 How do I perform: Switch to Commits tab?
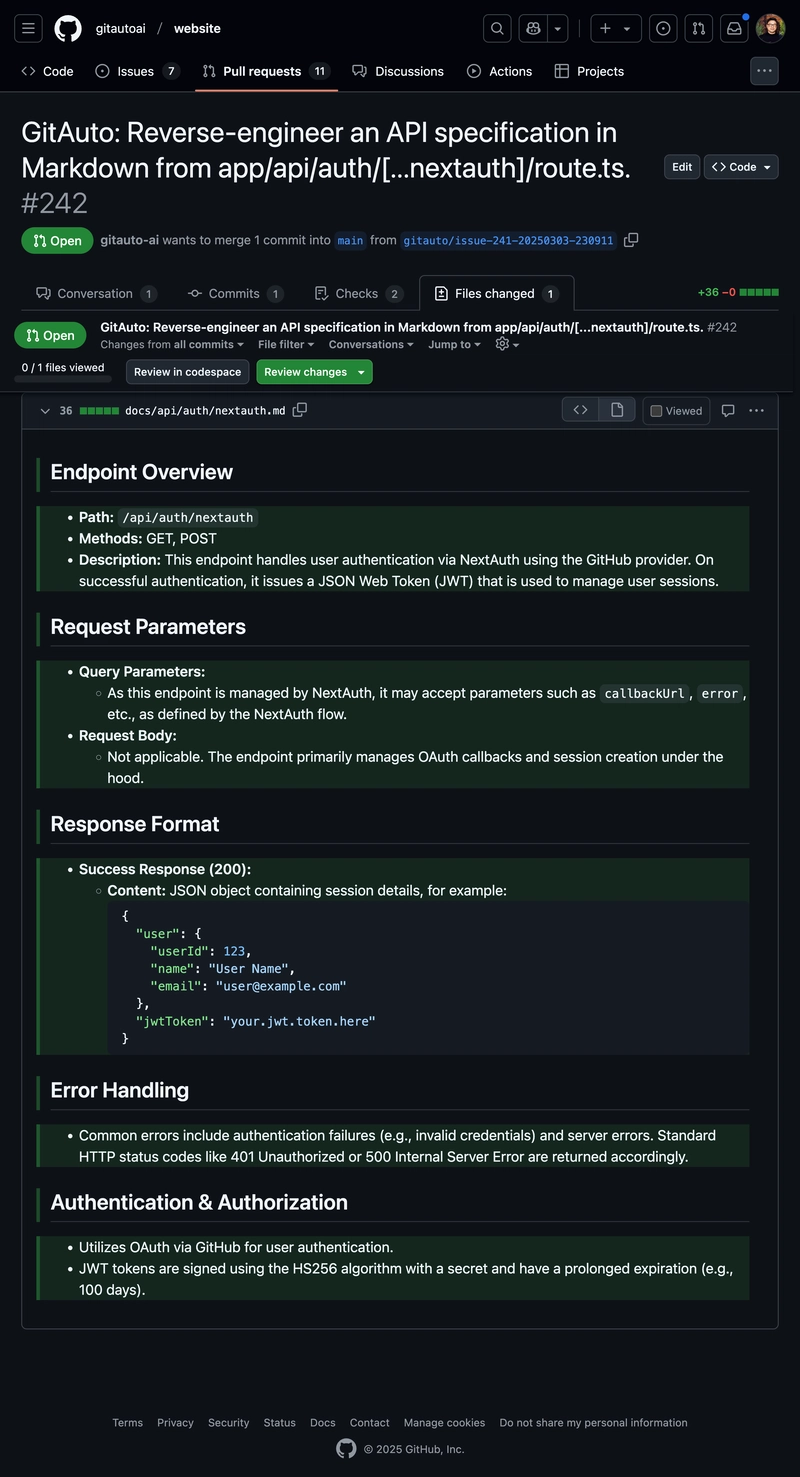point(236,293)
